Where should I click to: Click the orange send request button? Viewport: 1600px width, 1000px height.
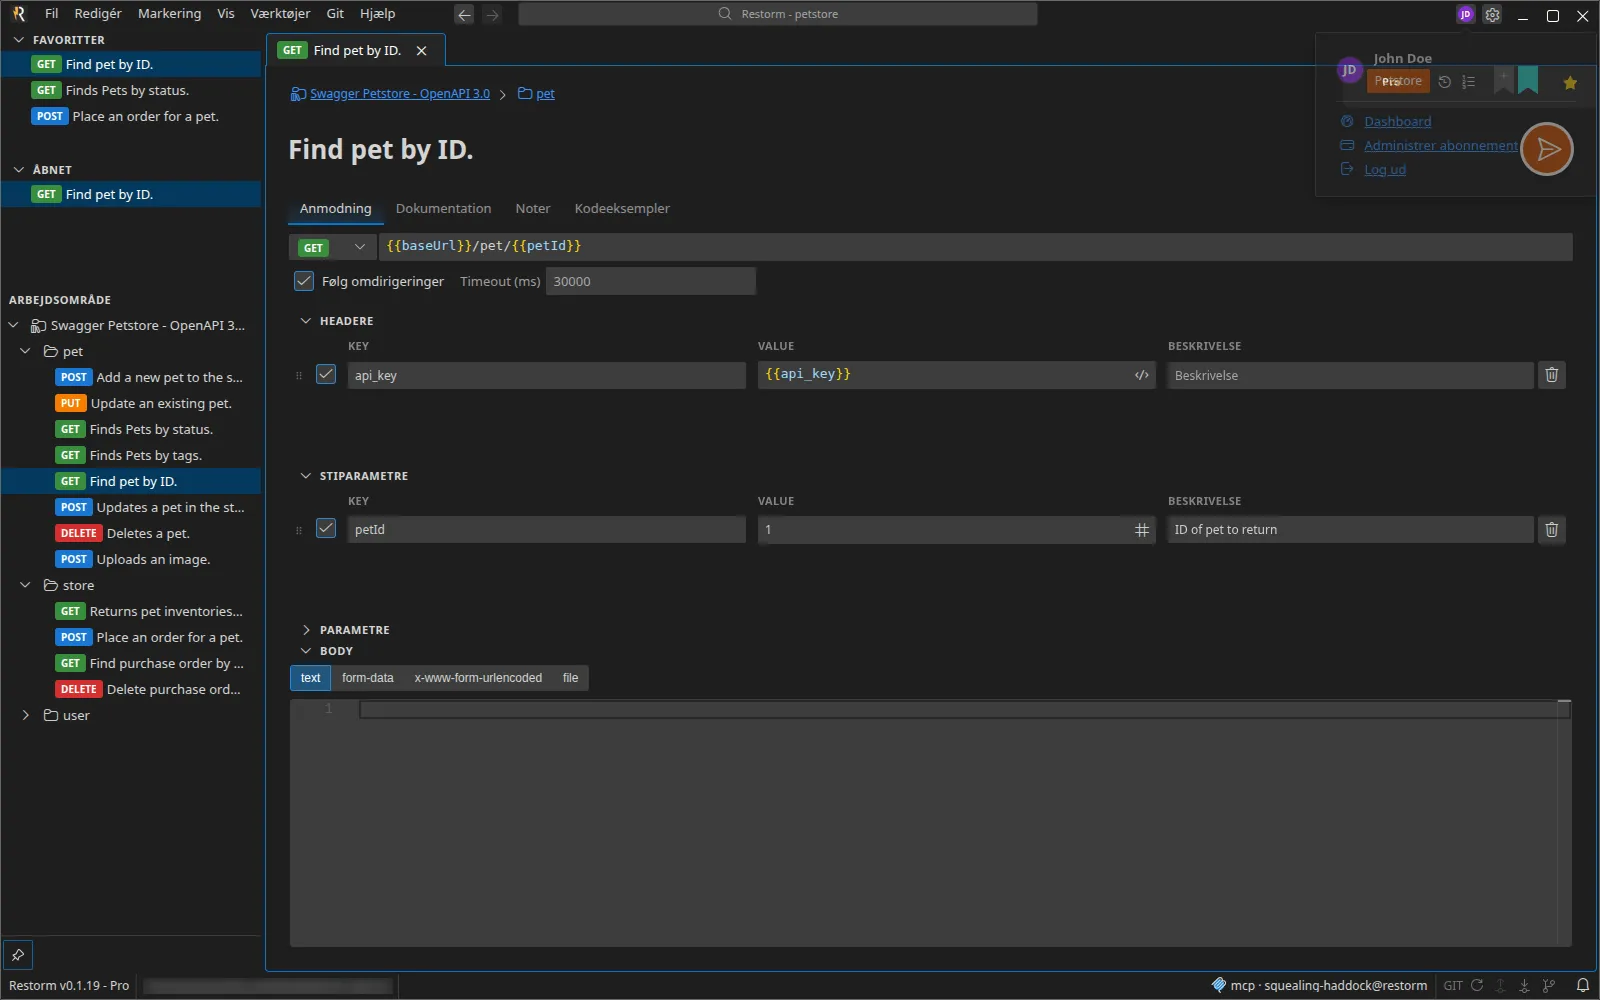(1547, 149)
